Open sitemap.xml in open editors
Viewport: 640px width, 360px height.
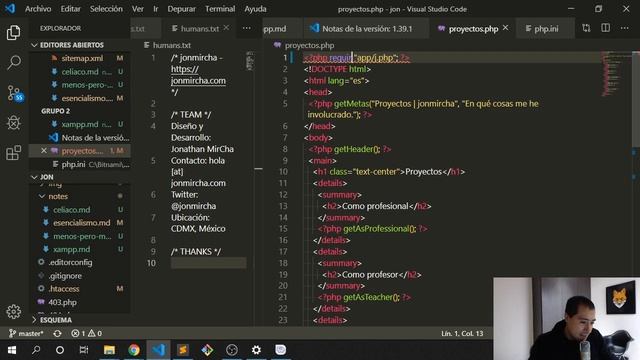tap(82, 58)
